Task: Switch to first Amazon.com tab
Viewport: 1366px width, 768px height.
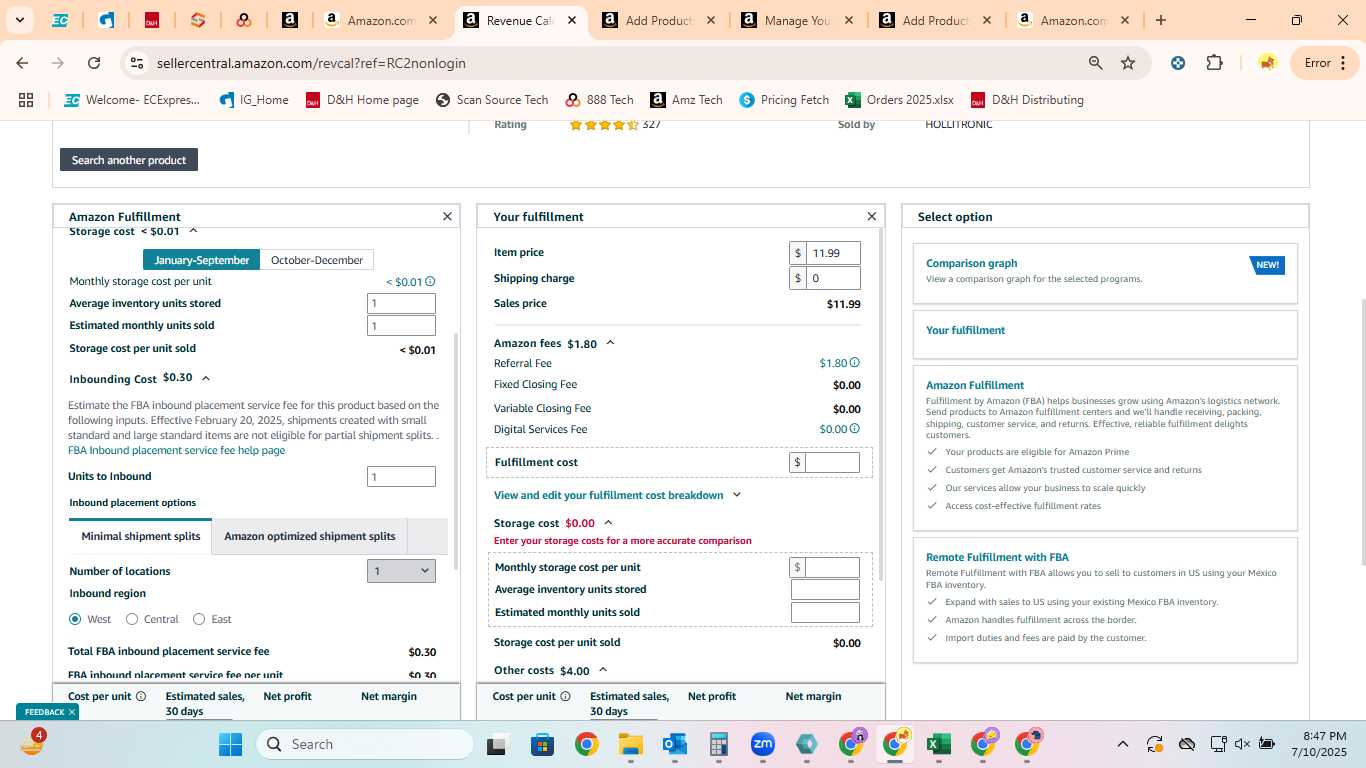Action: 380,20
